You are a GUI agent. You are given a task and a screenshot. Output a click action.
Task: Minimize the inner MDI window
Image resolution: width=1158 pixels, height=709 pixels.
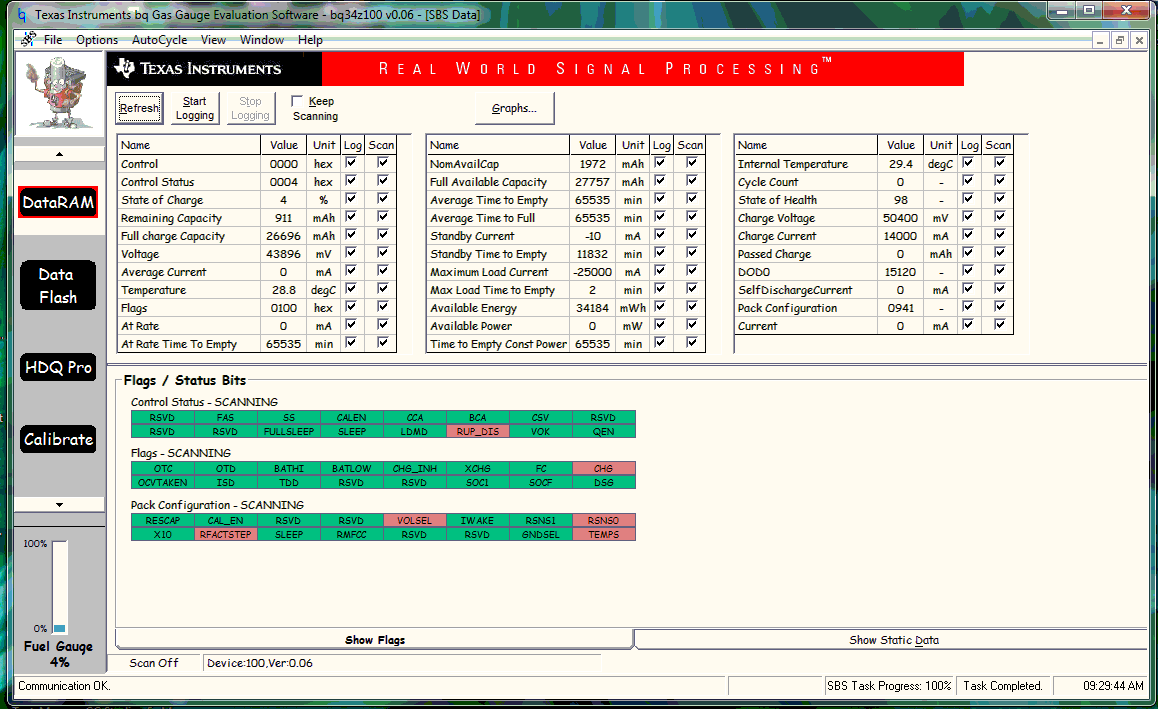(1100, 41)
